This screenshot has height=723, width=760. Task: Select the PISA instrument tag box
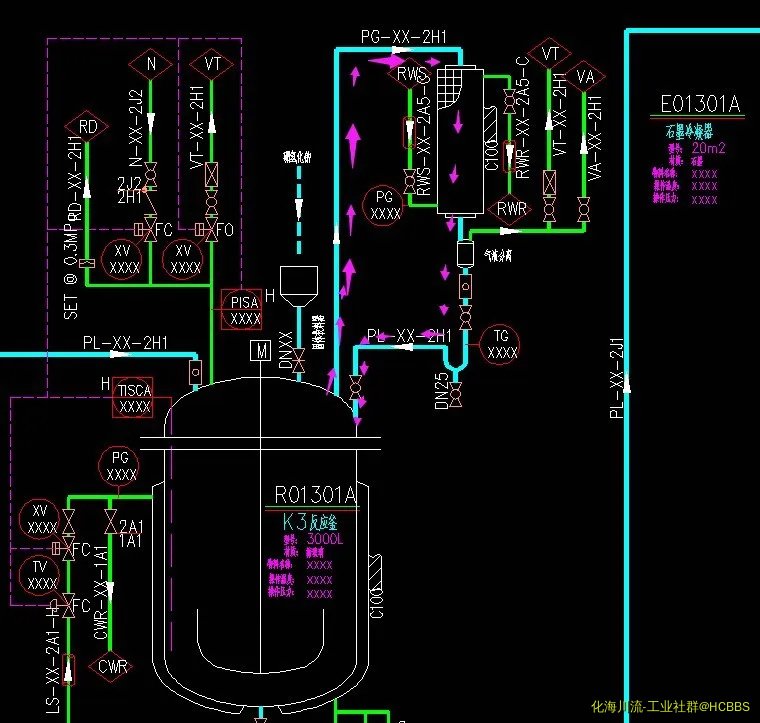245,309
